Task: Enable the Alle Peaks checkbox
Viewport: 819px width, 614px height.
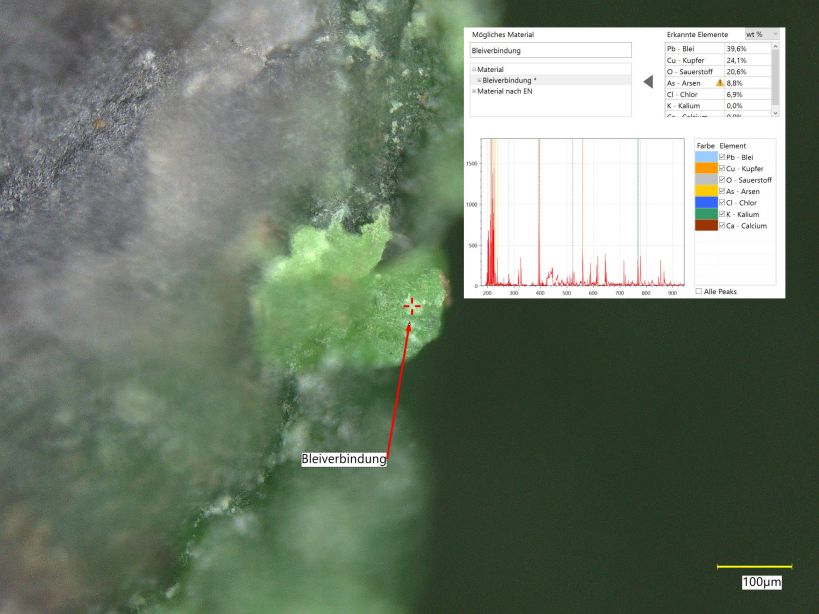Action: pos(699,291)
